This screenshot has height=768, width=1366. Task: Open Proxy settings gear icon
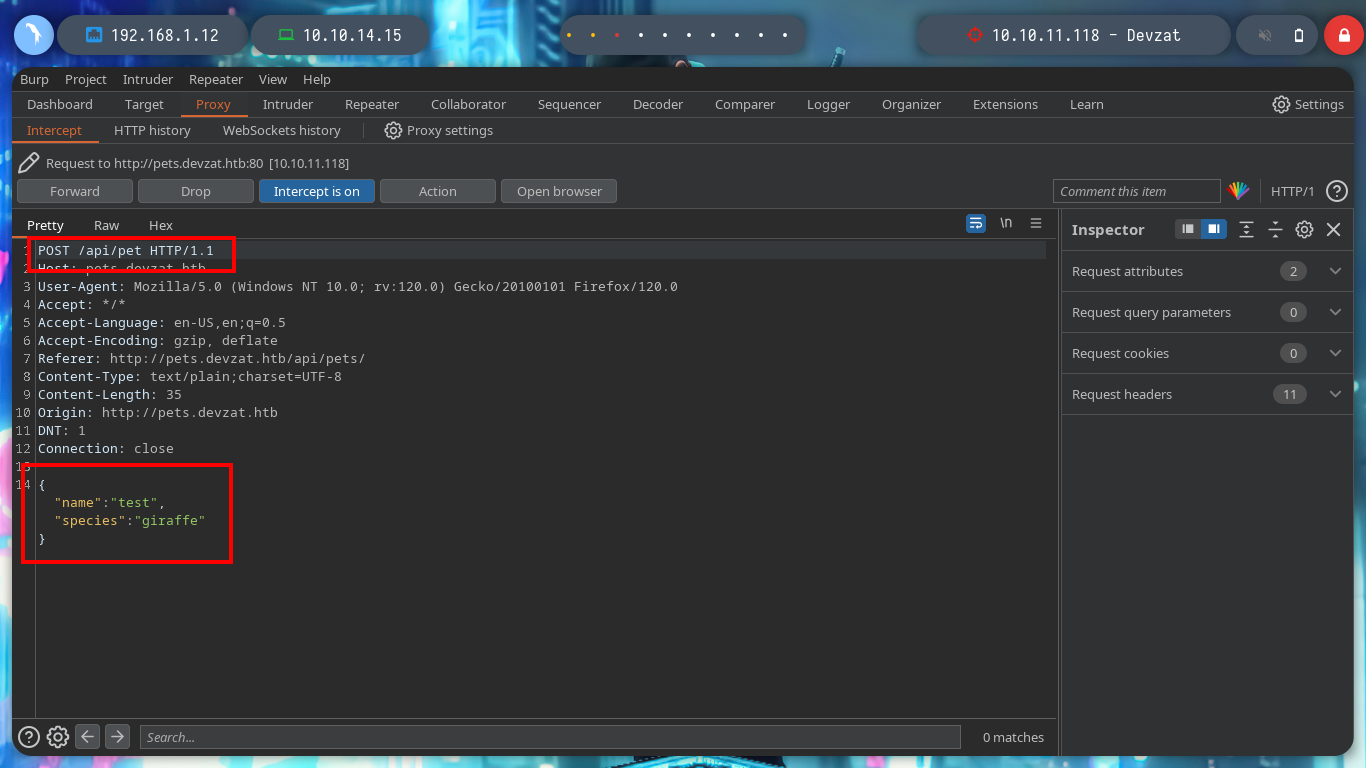393,130
